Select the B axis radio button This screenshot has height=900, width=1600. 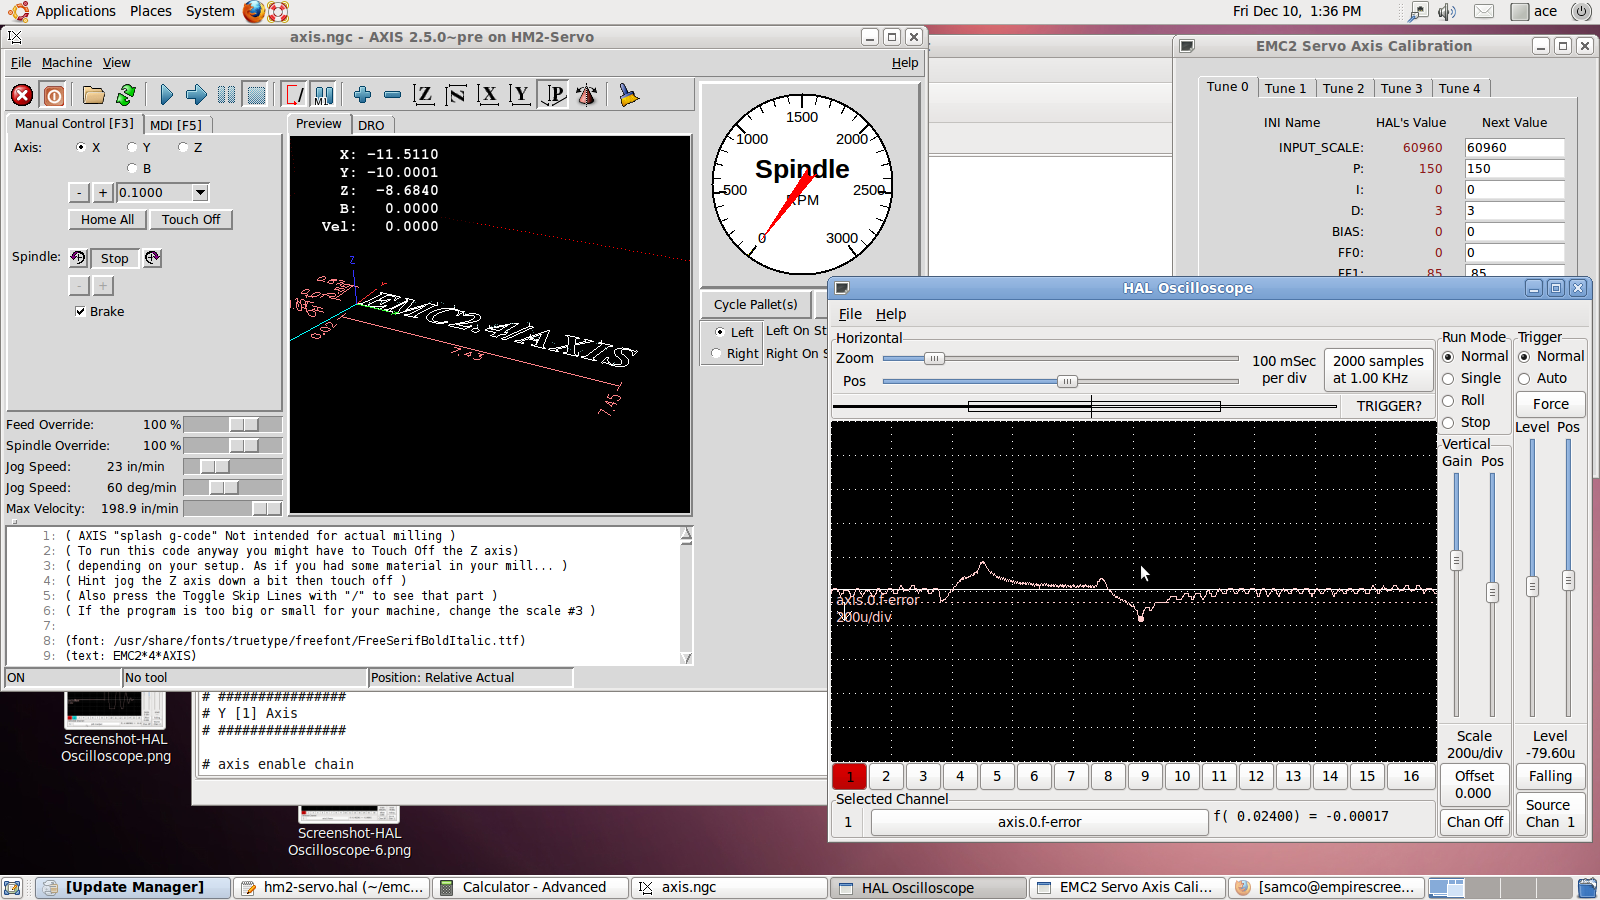132,168
